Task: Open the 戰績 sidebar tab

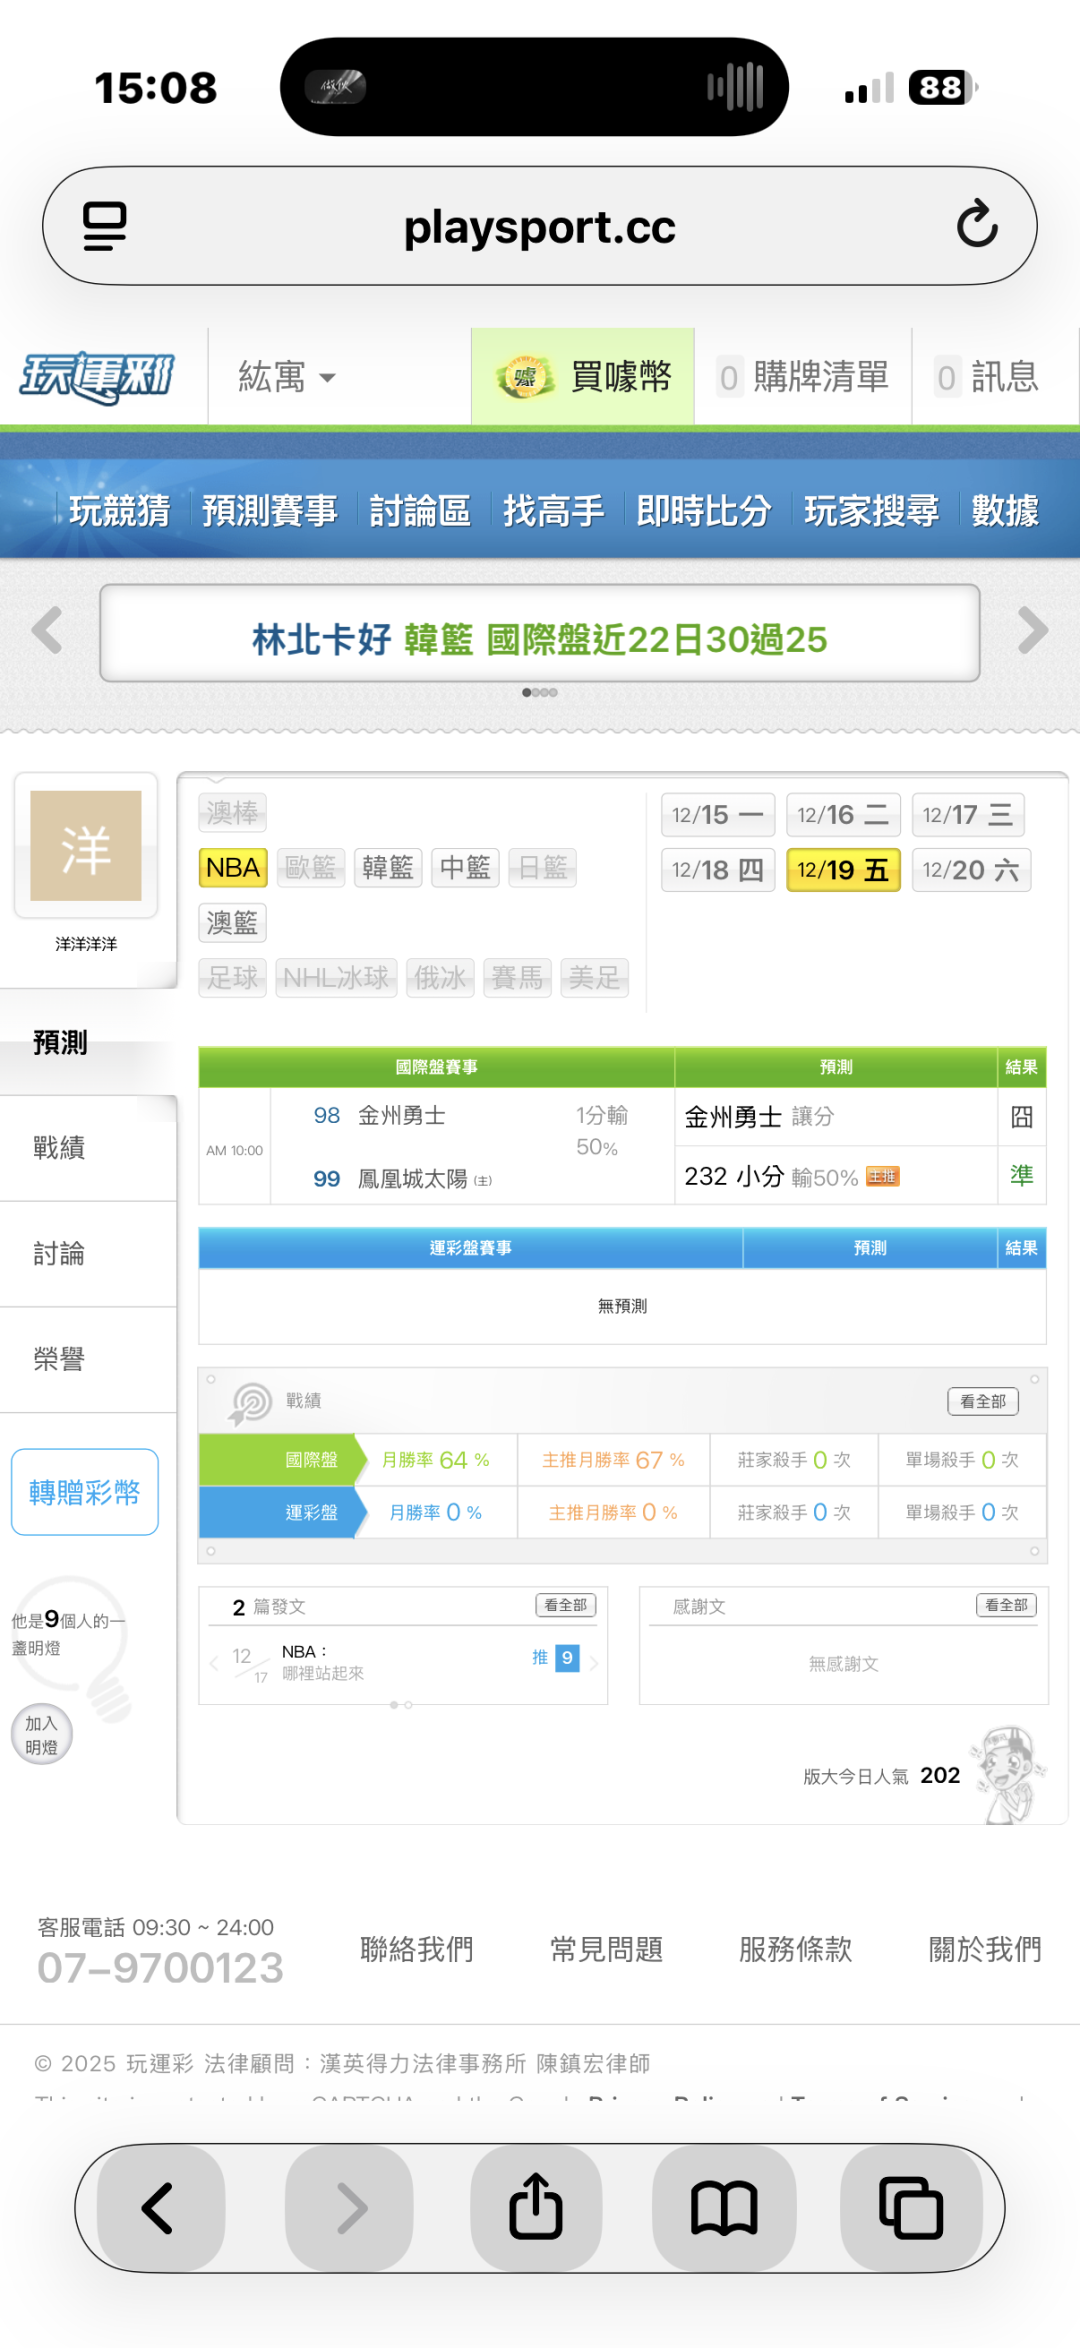Action: click(x=60, y=1148)
